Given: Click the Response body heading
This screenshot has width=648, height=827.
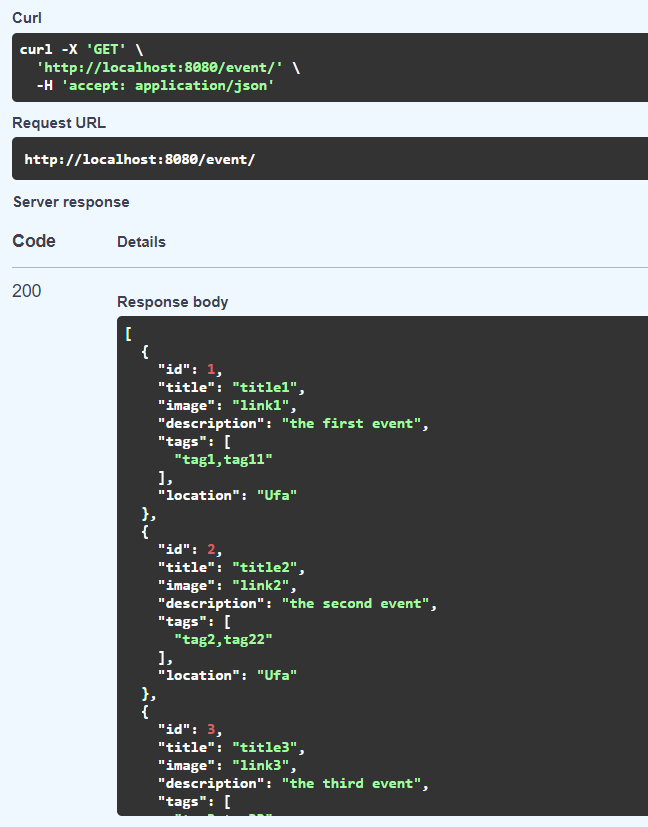Looking at the screenshot, I should click(x=172, y=302).
